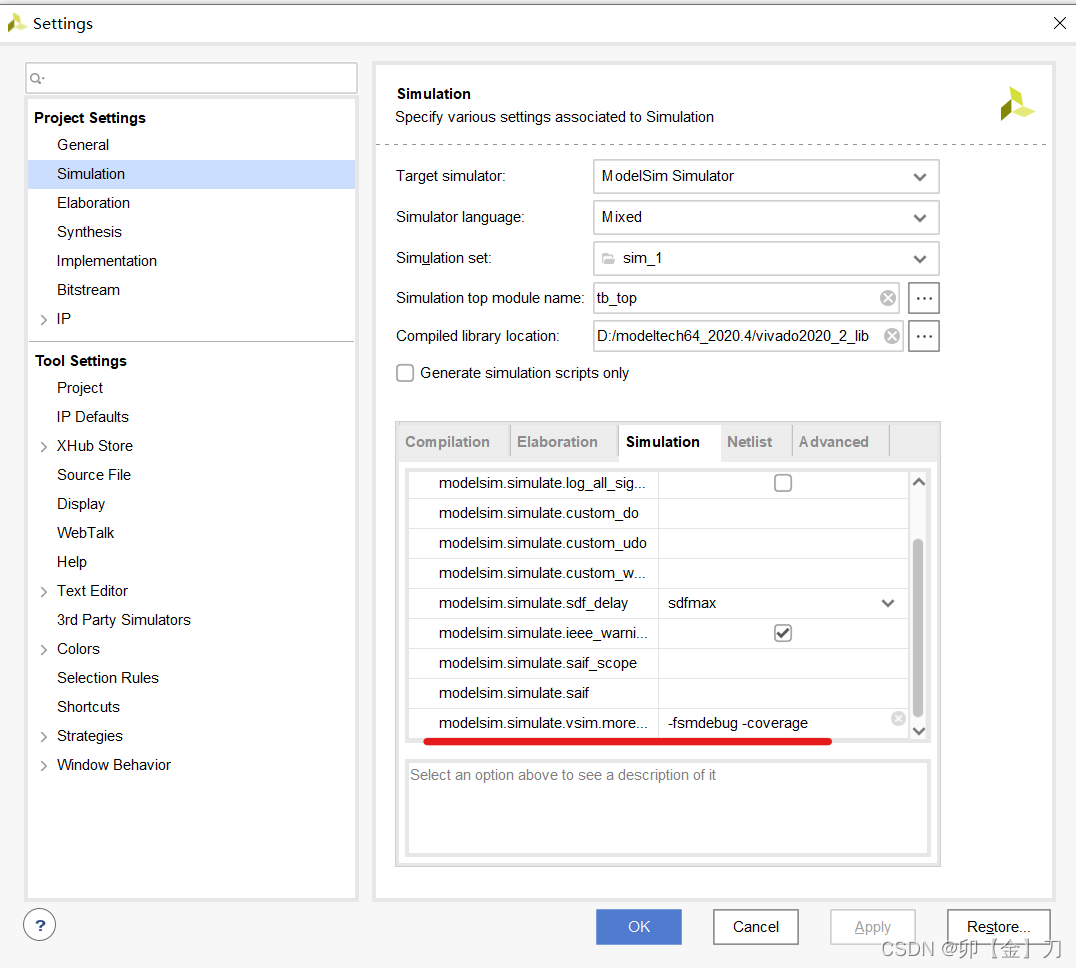
Task: Open the Advanced tab
Action: (x=833, y=441)
